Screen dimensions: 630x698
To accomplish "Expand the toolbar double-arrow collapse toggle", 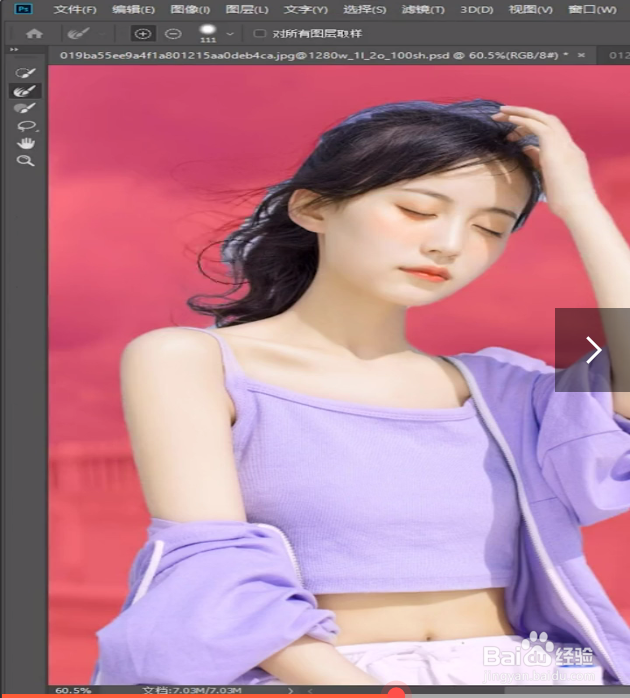I will click(14, 49).
